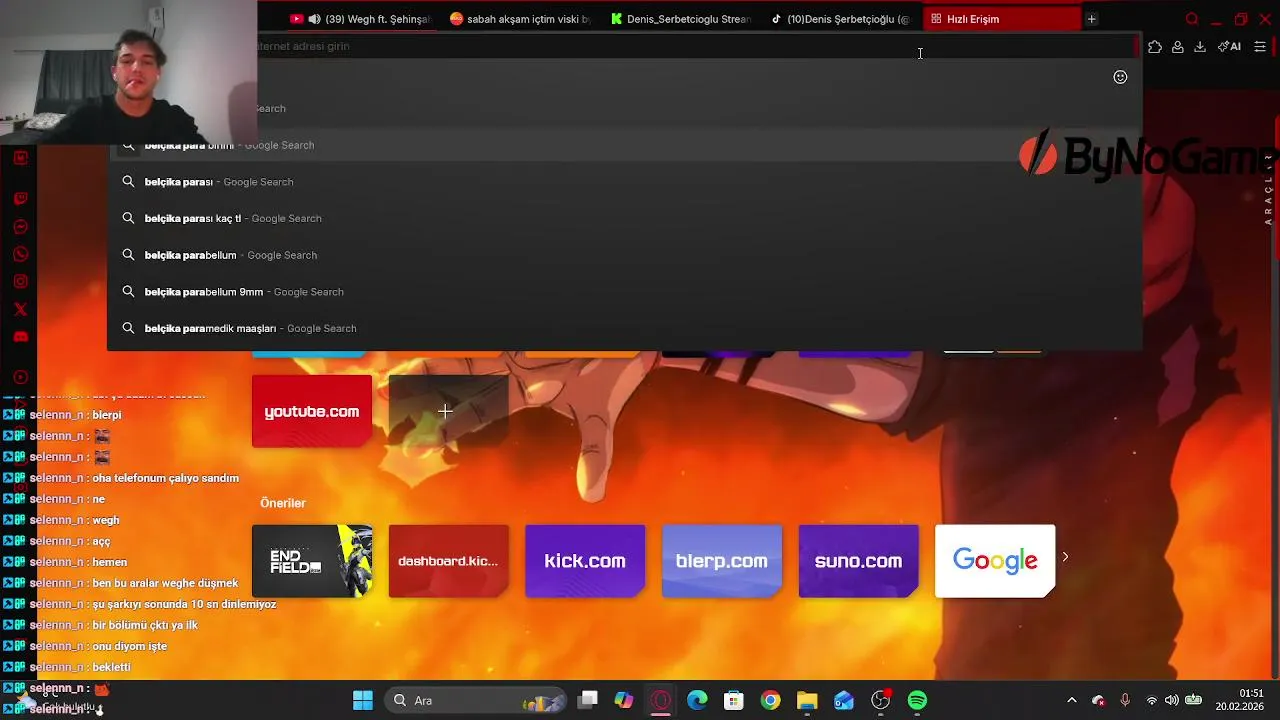
Task: Open X (Twitter) in the sidebar
Action: (x=20, y=309)
